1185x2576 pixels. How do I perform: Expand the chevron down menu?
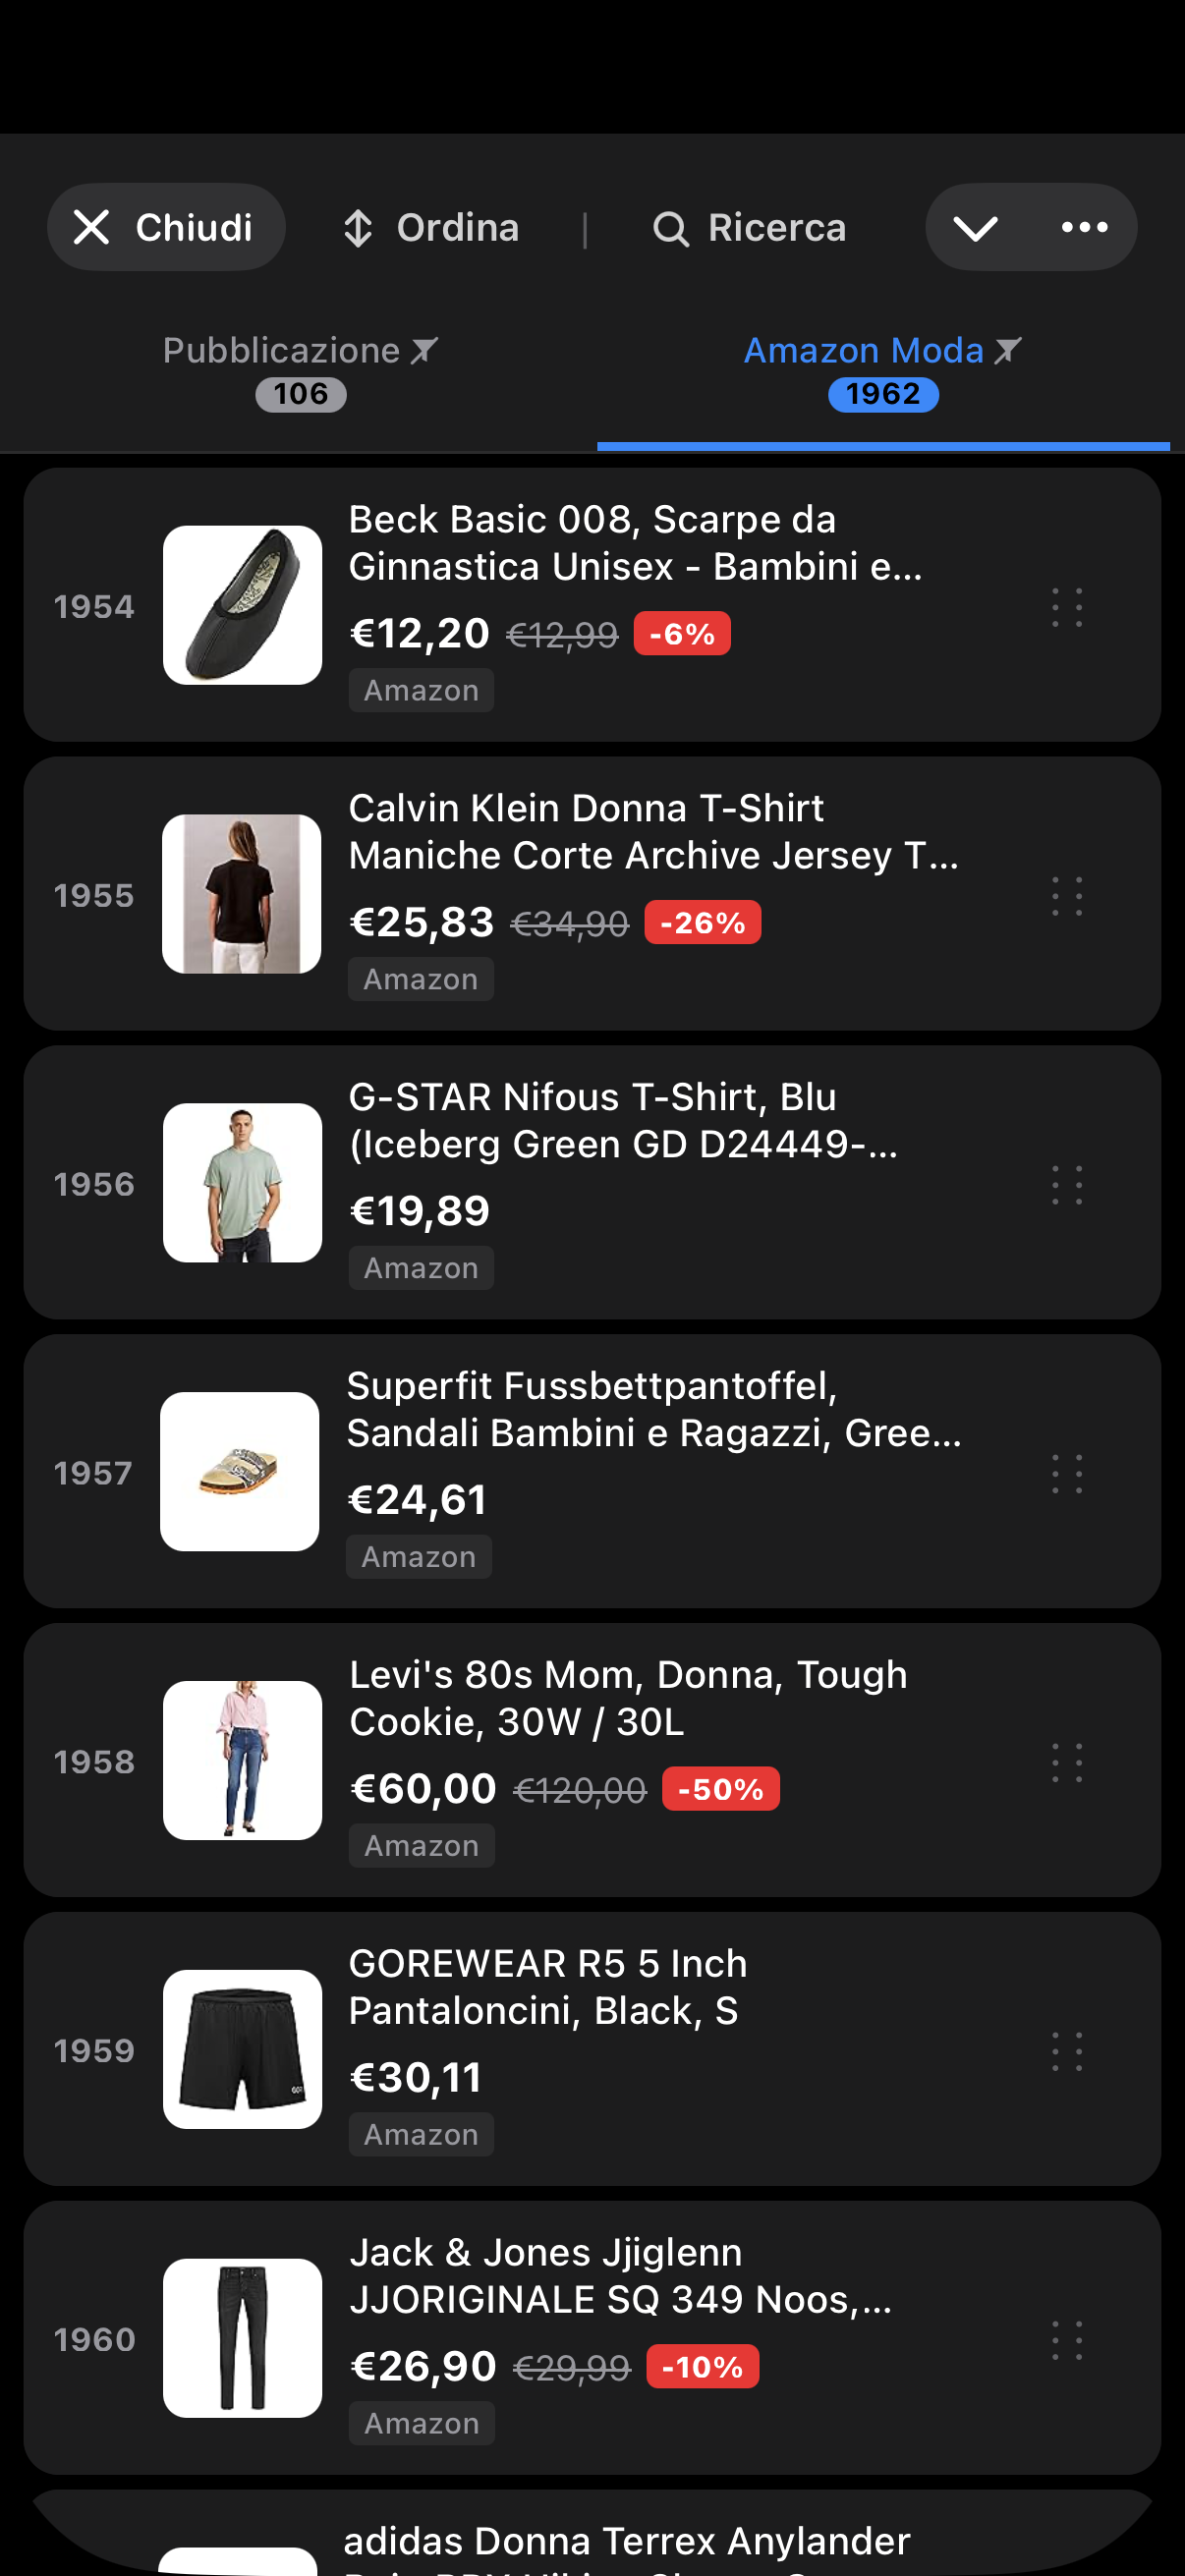click(975, 228)
